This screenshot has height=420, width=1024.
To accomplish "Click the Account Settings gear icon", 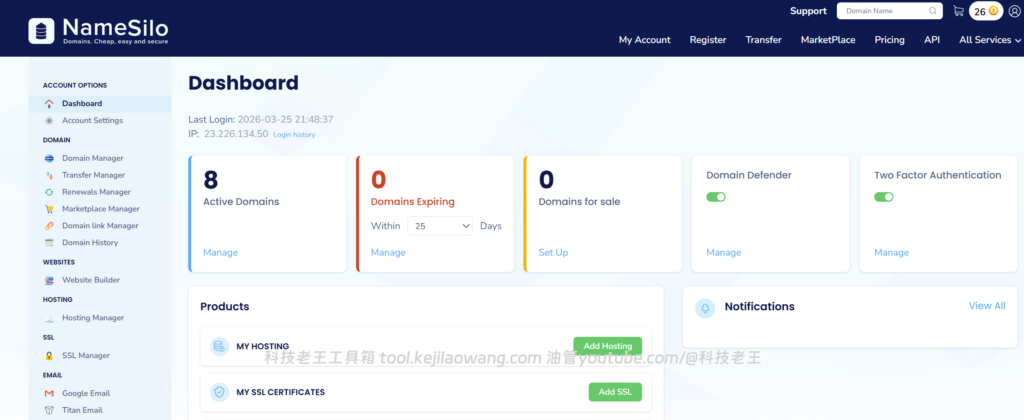I will (49, 121).
